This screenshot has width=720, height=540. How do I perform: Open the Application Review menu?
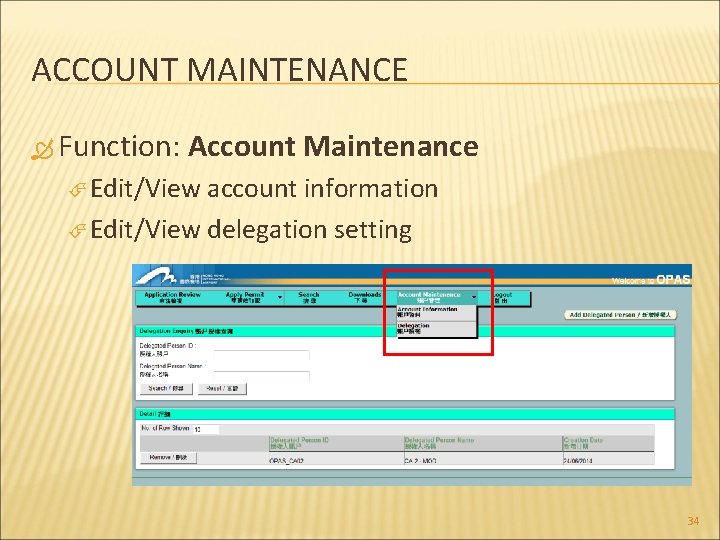point(173,298)
